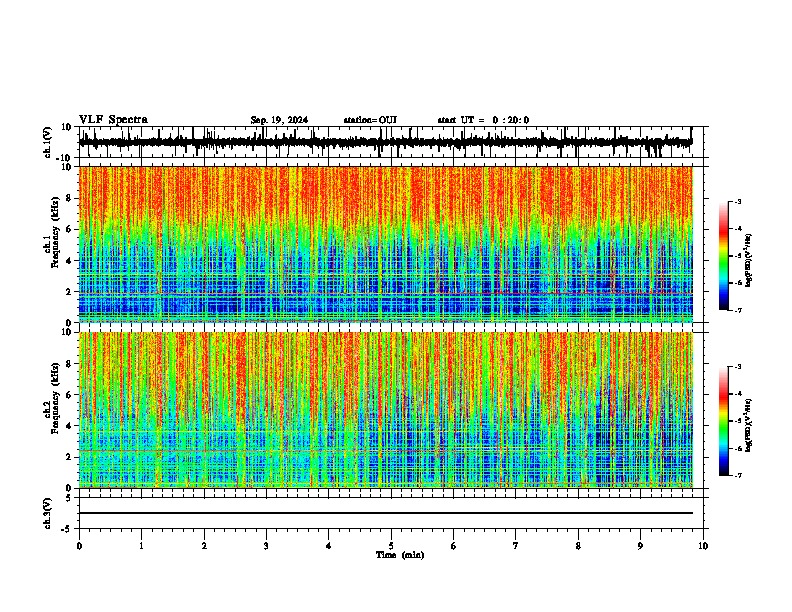Click the "2" kHz tick of ch.1 spectrogram

point(69,292)
